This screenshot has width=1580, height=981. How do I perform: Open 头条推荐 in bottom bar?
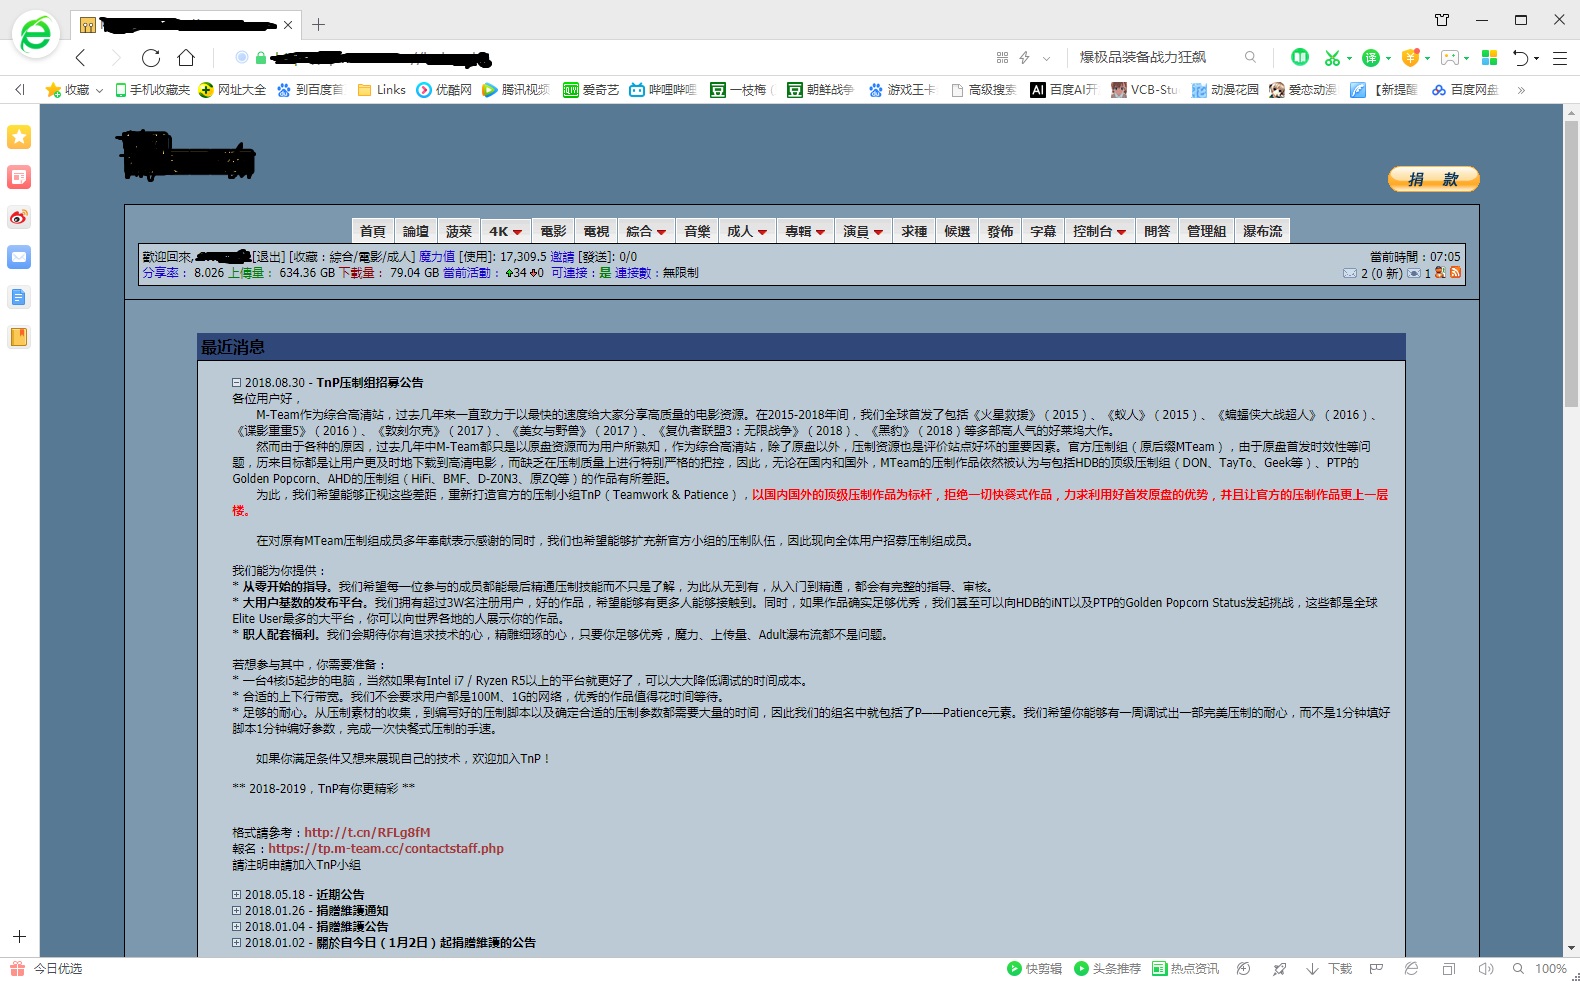pos(1108,969)
